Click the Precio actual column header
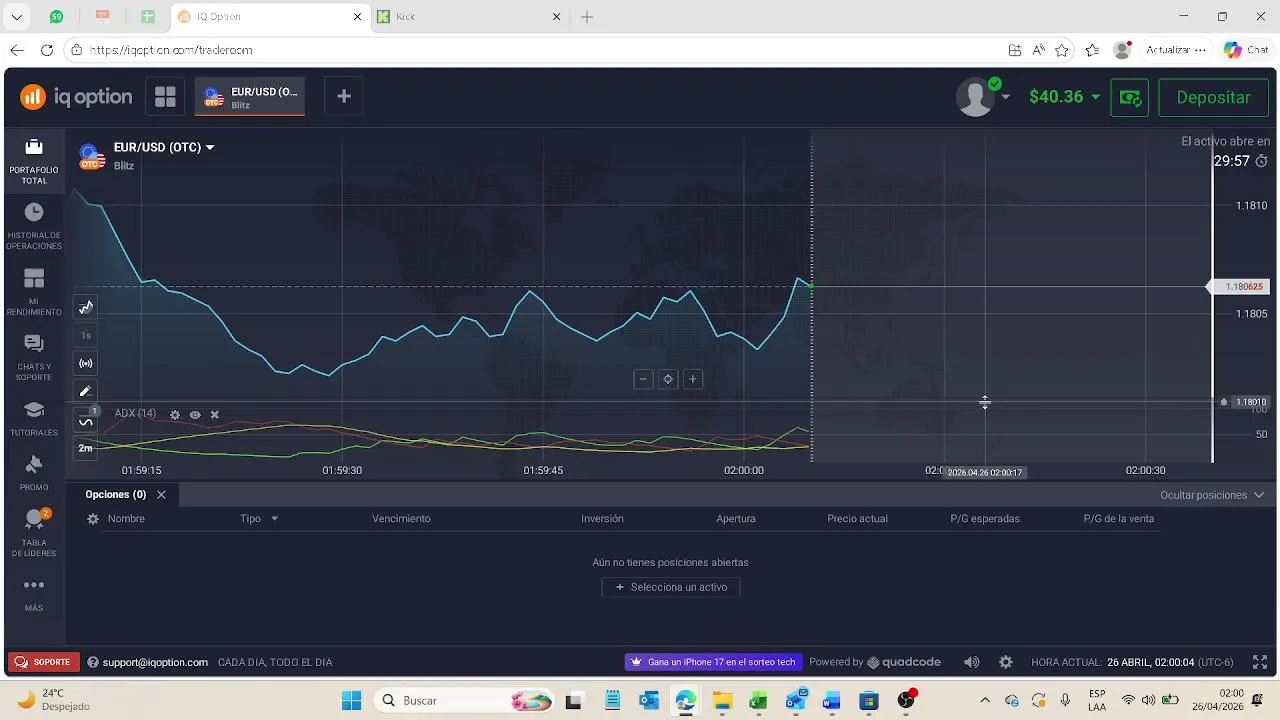The height and width of the screenshot is (720, 1280). [x=857, y=519]
